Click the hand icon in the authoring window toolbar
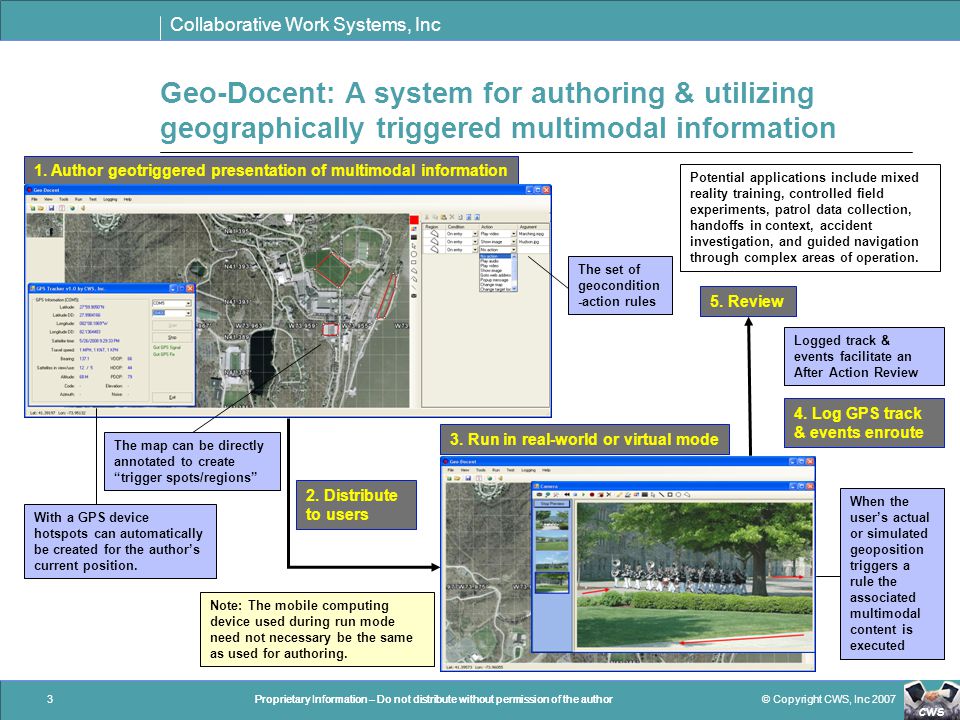 coord(83,208)
